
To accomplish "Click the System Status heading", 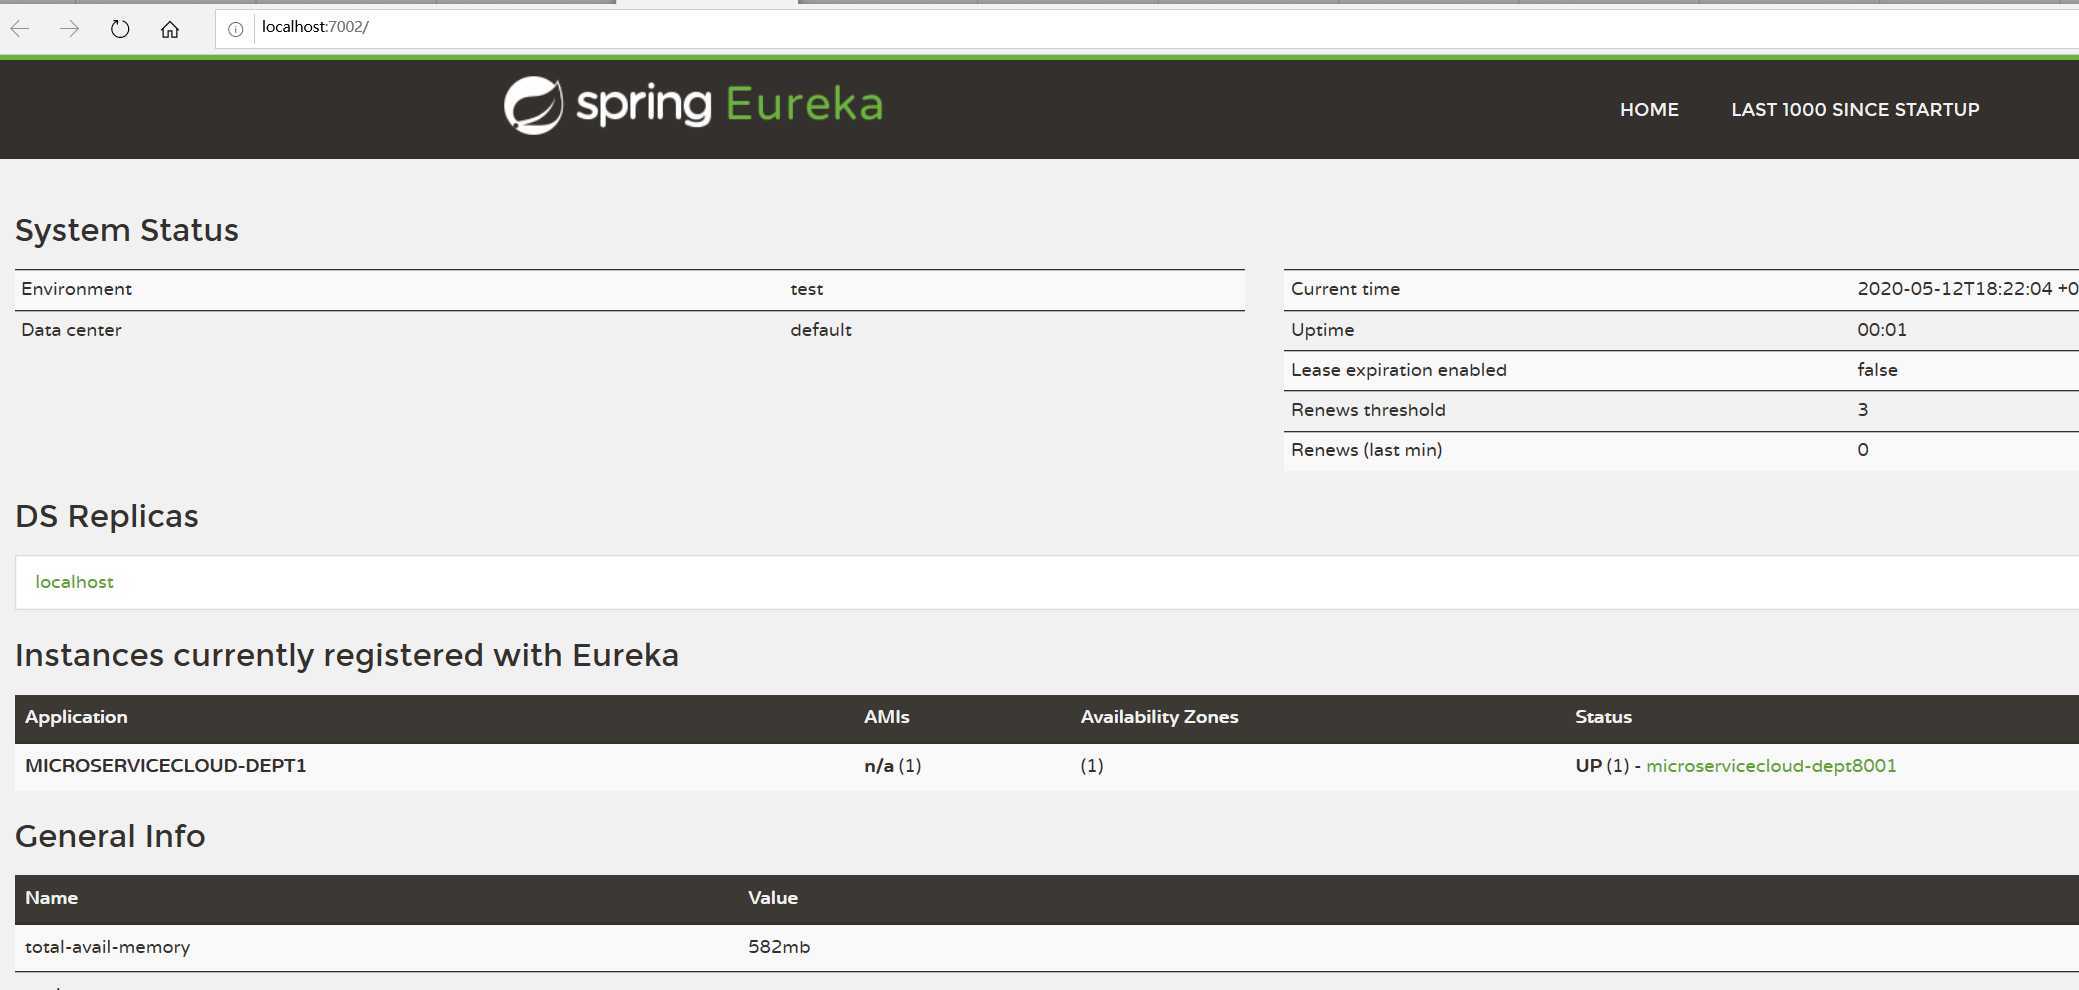I will (127, 231).
